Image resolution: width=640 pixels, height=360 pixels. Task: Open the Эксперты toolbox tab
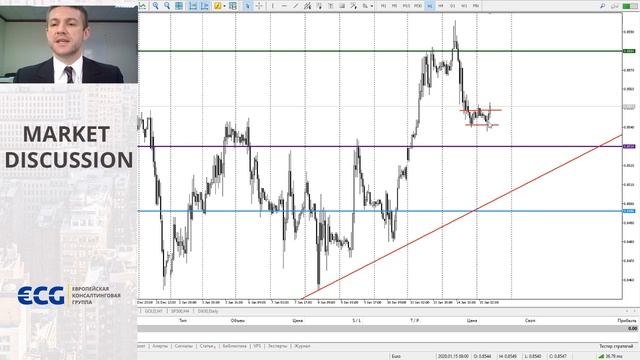(278, 346)
